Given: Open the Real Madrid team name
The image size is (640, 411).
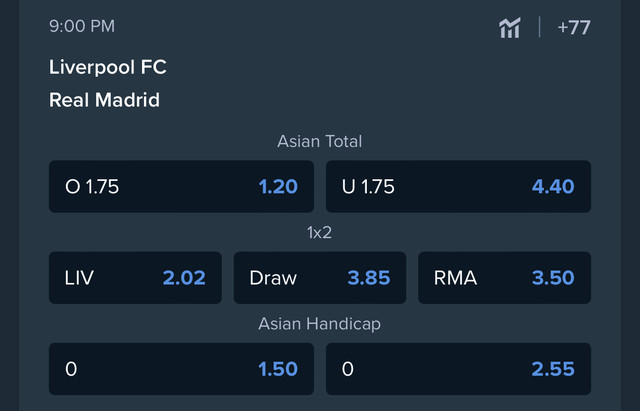Looking at the screenshot, I should pos(104,100).
